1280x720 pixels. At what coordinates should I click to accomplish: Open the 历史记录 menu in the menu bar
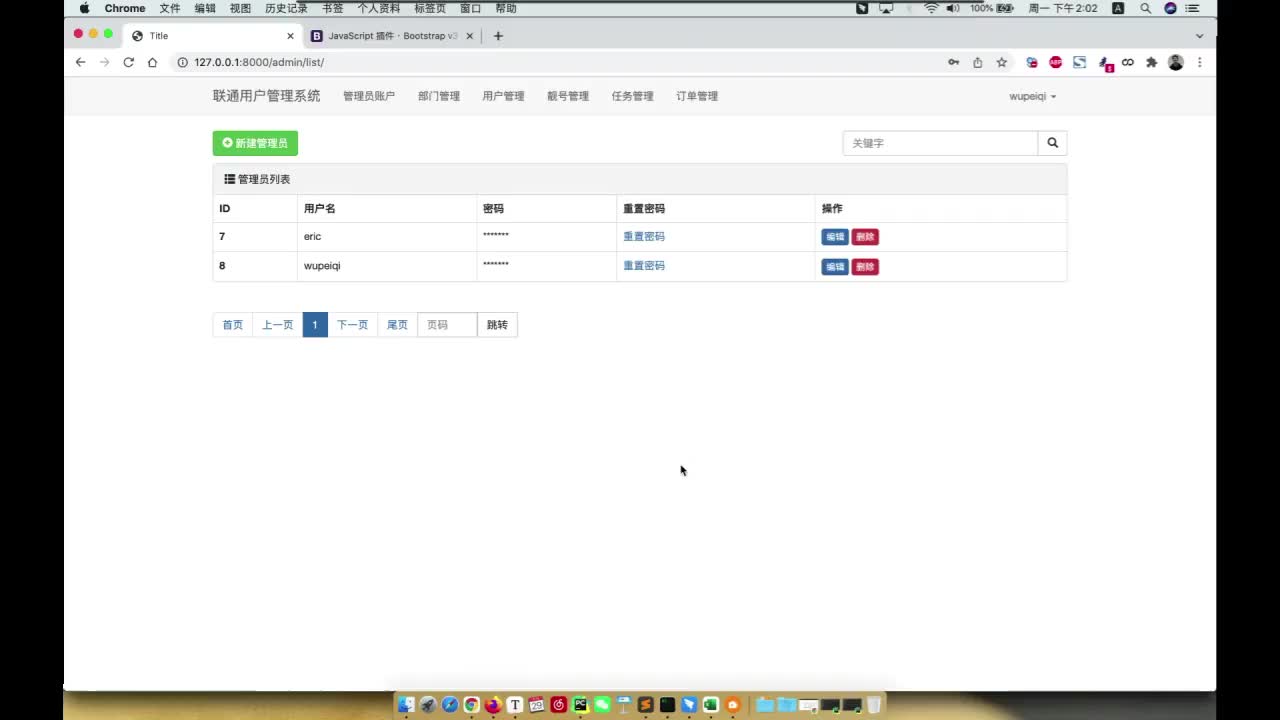tap(286, 8)
